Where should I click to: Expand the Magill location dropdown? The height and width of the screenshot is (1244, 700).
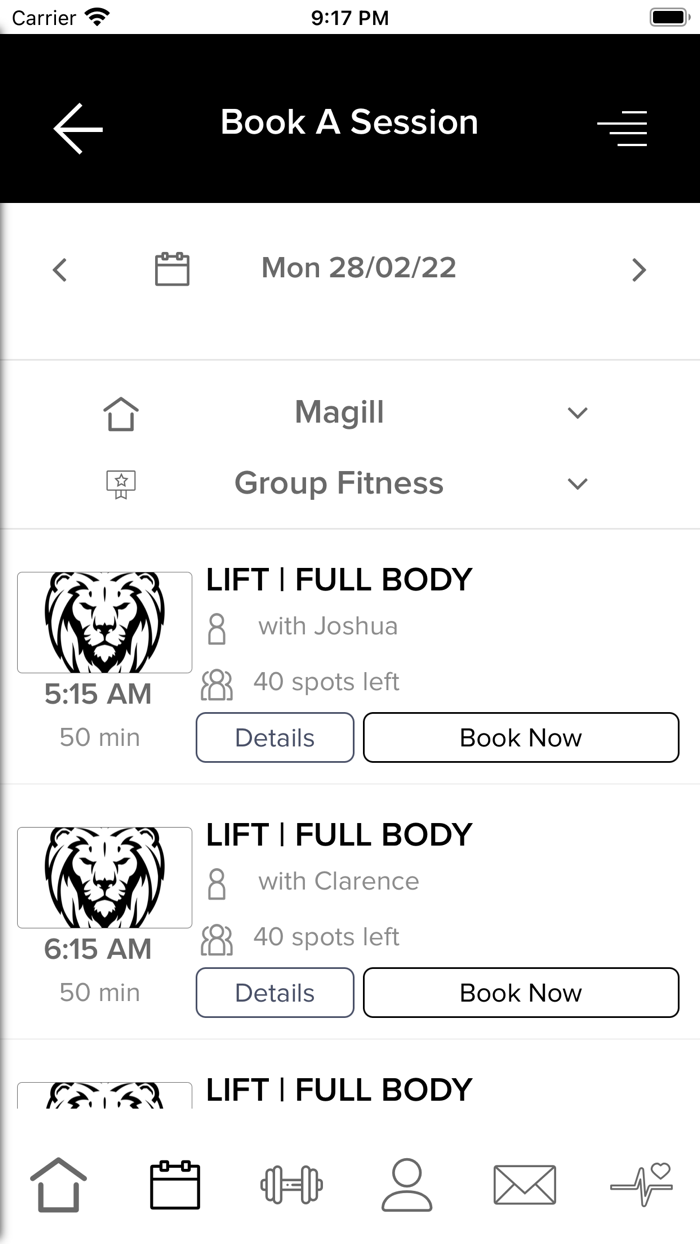[577, 413]
